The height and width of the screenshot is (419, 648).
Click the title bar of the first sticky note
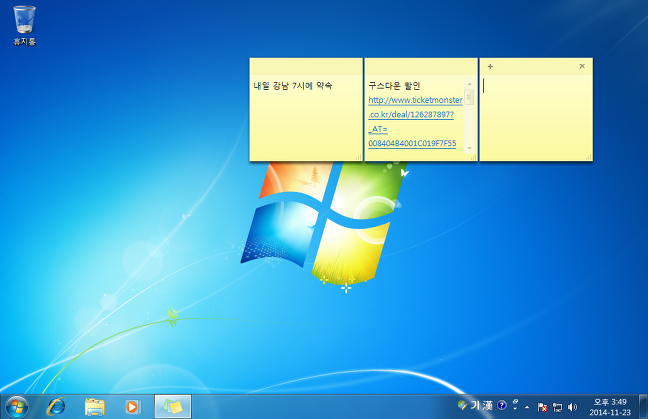(306, 66)
